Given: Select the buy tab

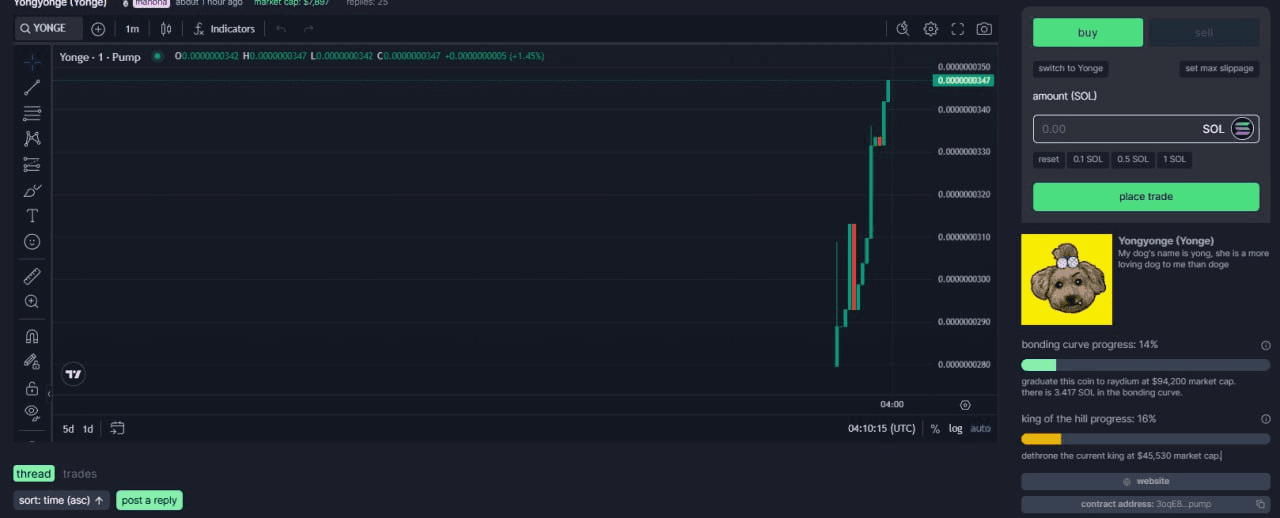Looking at the screenshot, I should pos(1088,32).
